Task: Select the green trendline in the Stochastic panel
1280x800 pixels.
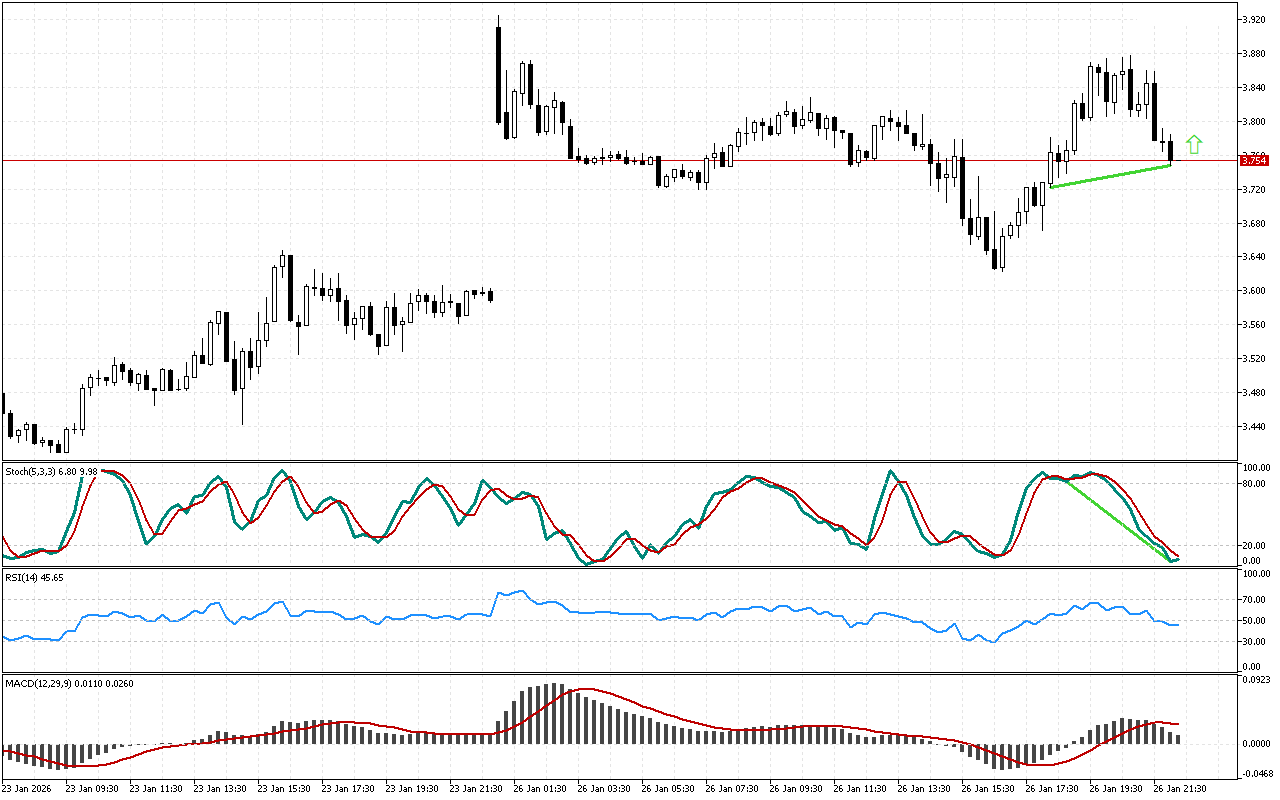Action: 1115,519
